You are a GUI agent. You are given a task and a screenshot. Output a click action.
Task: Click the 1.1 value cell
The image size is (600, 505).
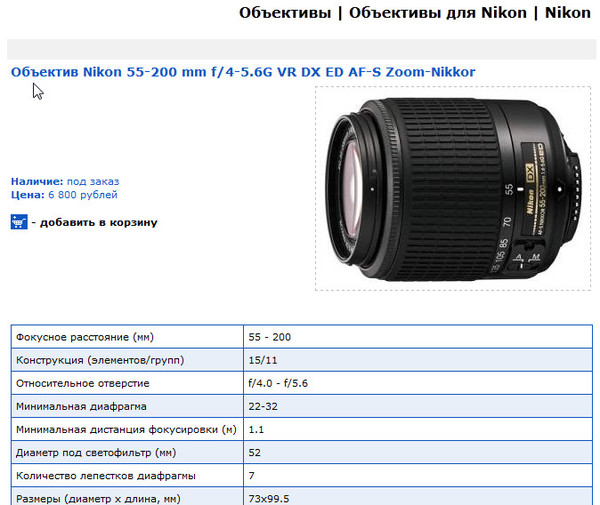click(x=418, y=430)
